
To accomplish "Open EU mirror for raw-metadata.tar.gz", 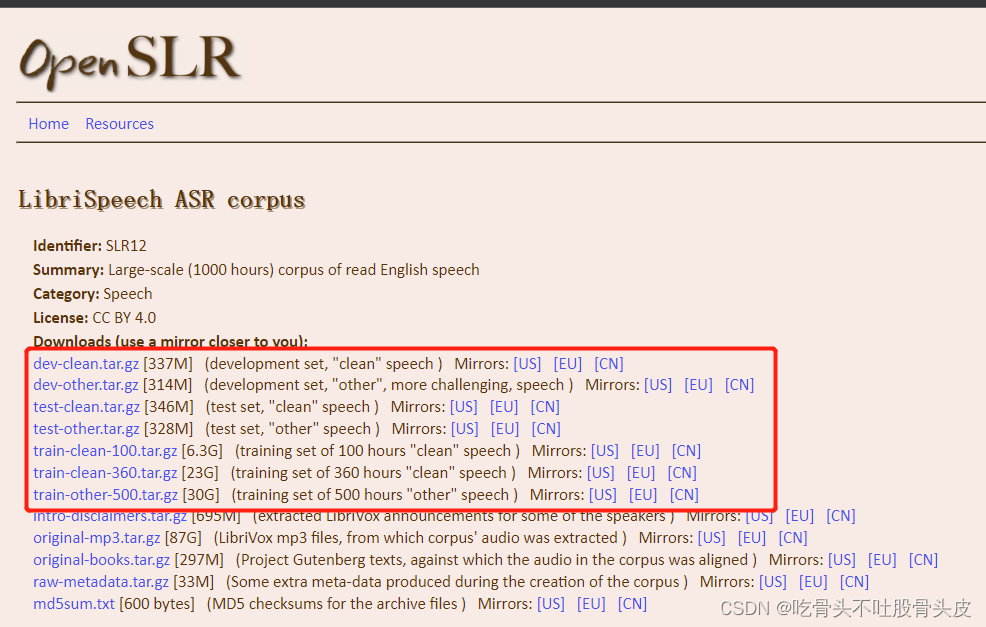I will point(813,582).
